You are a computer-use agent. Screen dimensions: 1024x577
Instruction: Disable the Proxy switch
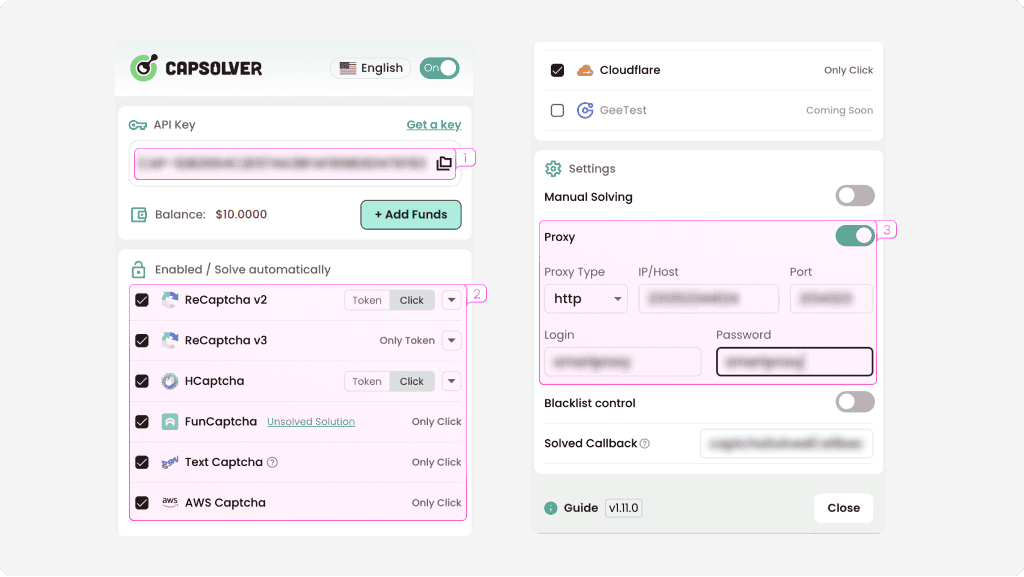tap(854, 237)
